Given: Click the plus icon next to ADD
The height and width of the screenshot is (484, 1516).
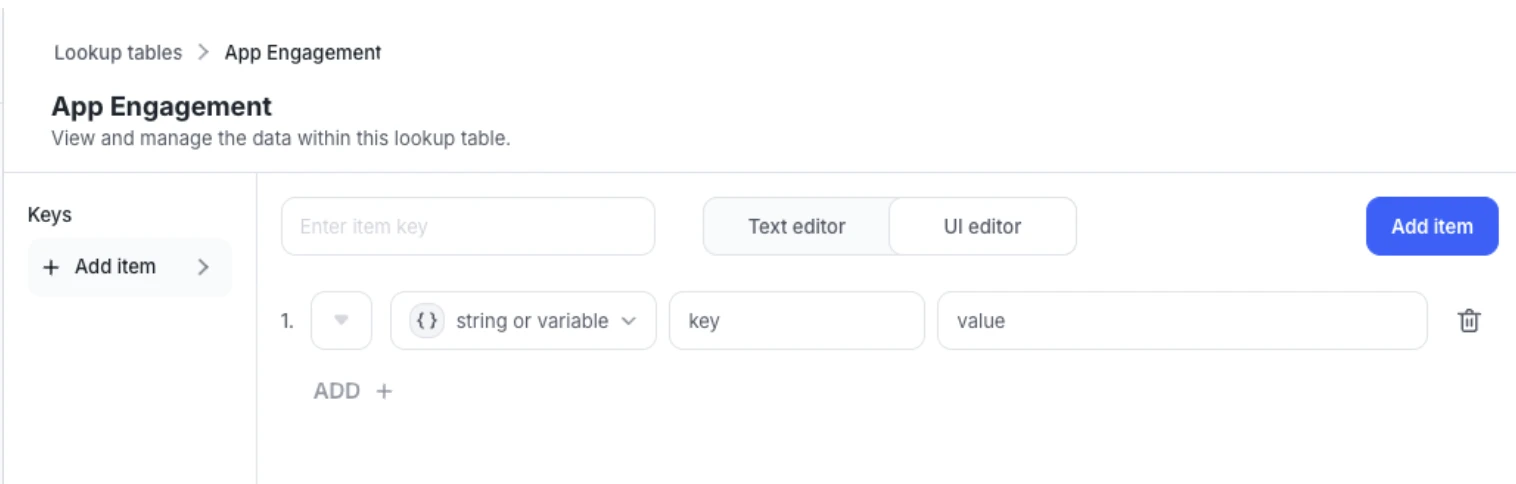Looking at the screenshot, I should point(384,391).
